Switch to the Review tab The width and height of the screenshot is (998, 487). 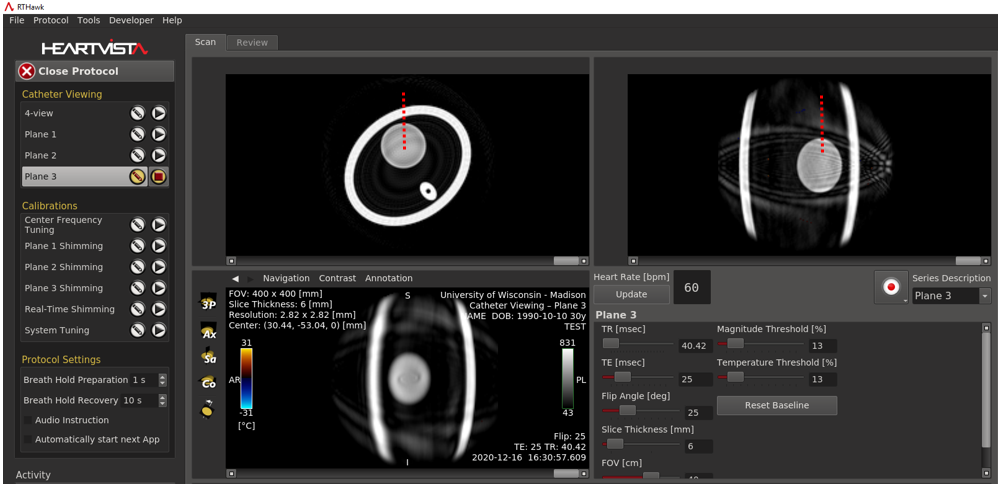click(252, 43)
